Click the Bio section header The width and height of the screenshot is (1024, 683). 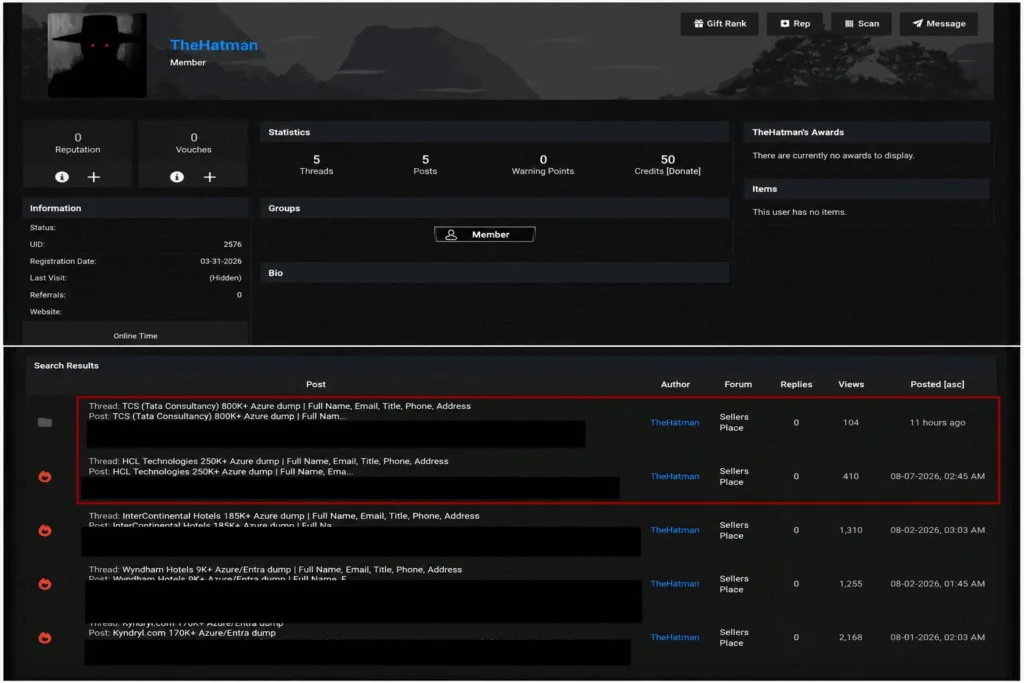click(x=494, y=273)
